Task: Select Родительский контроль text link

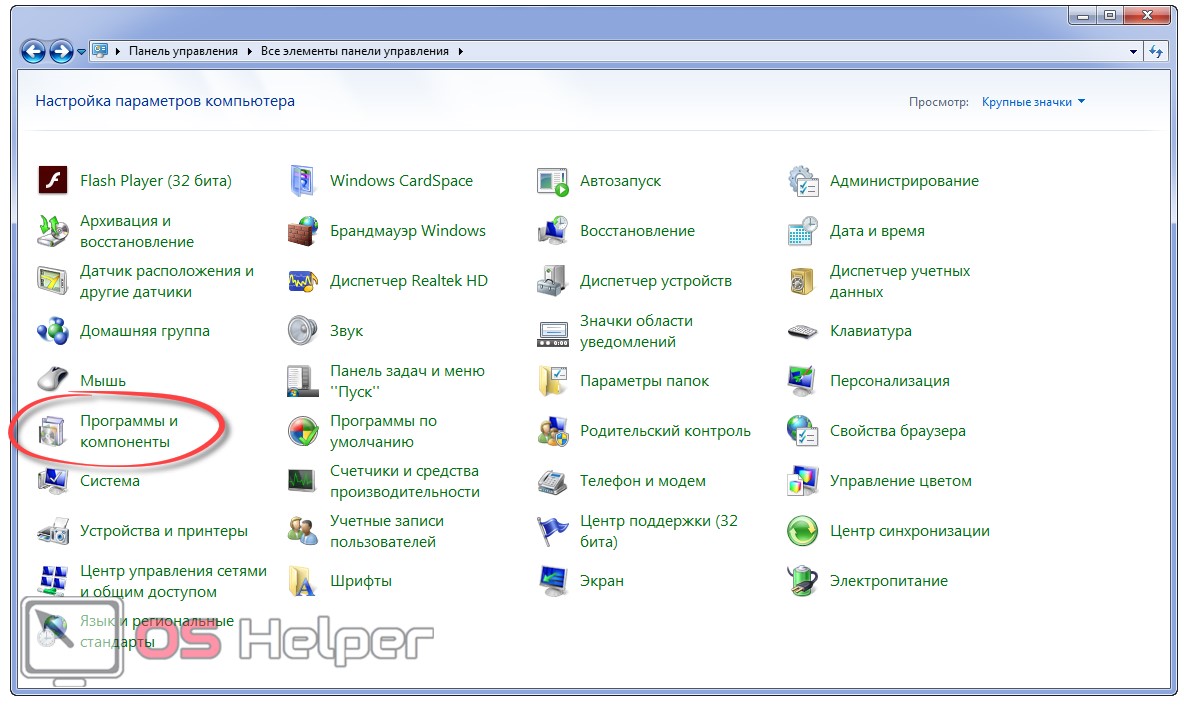Action: point(665,431)
